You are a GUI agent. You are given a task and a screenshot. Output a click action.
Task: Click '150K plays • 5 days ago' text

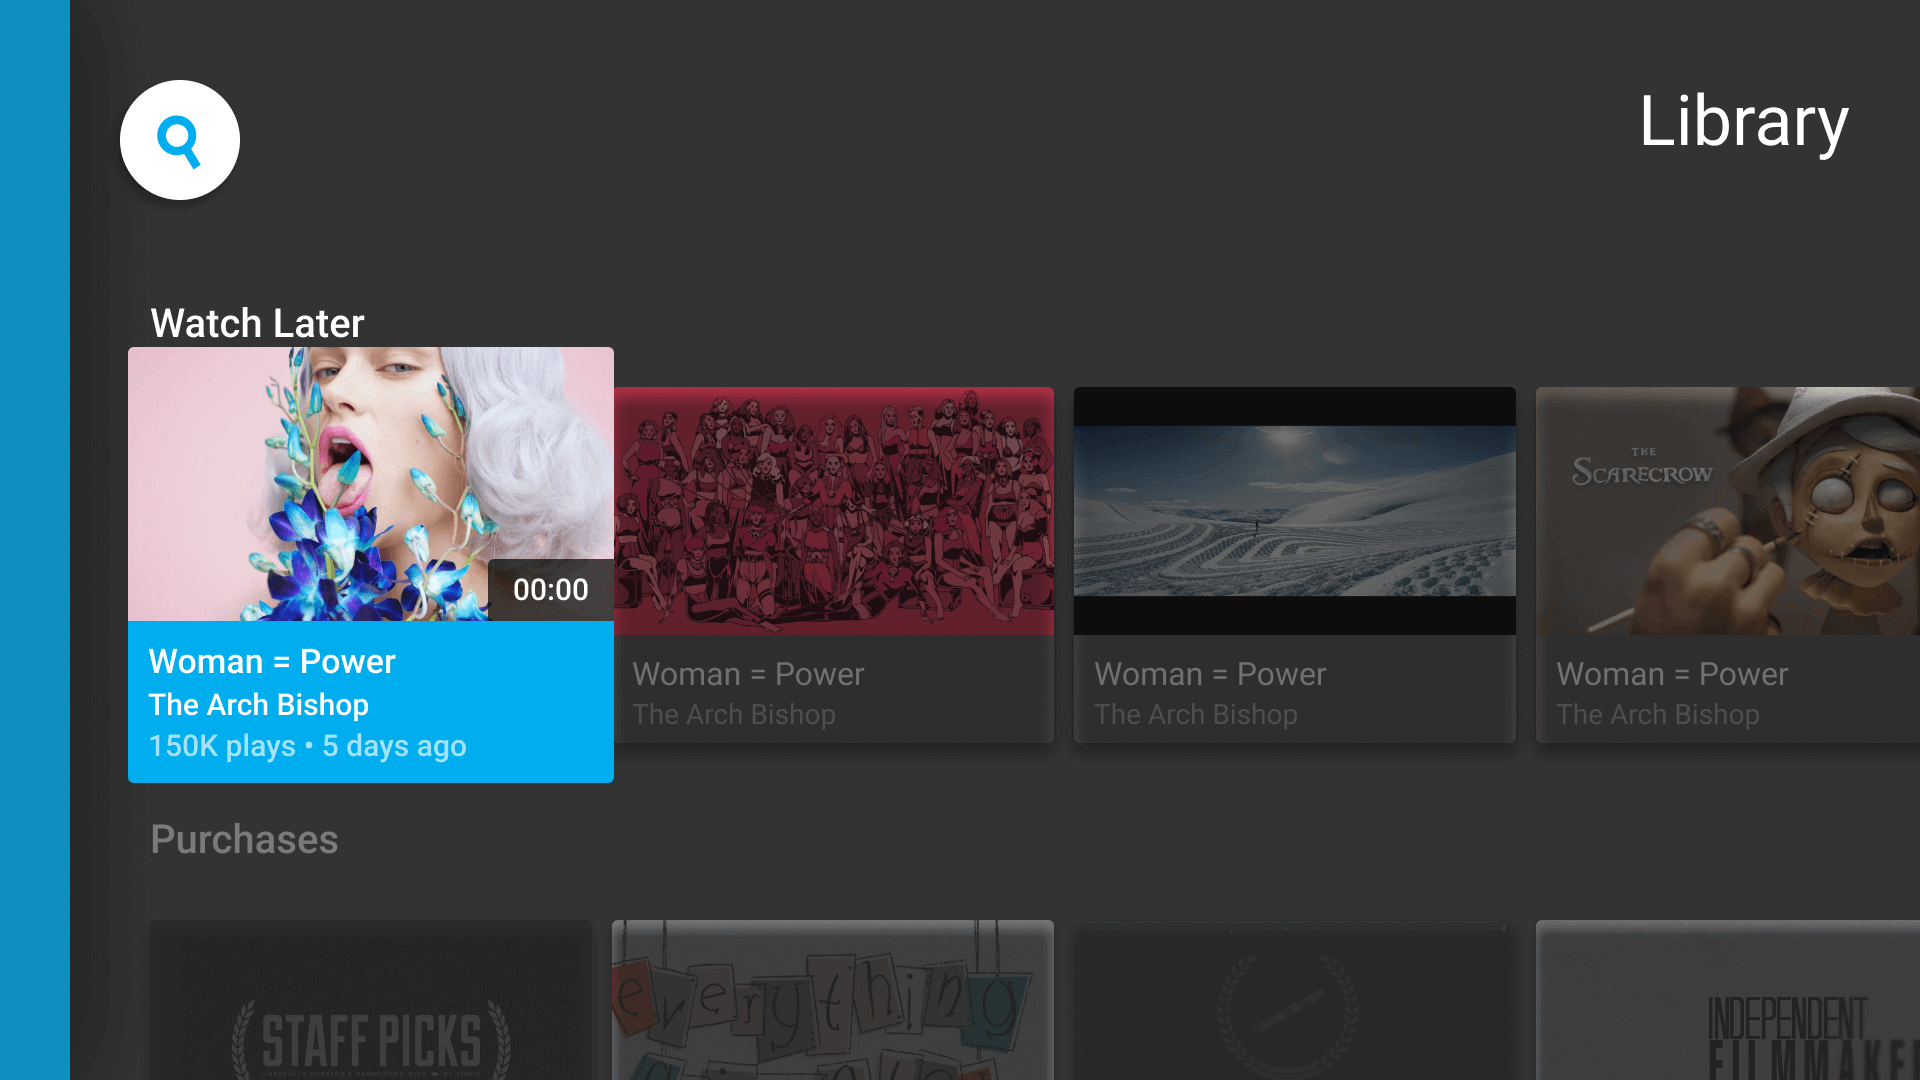(308, 746)
